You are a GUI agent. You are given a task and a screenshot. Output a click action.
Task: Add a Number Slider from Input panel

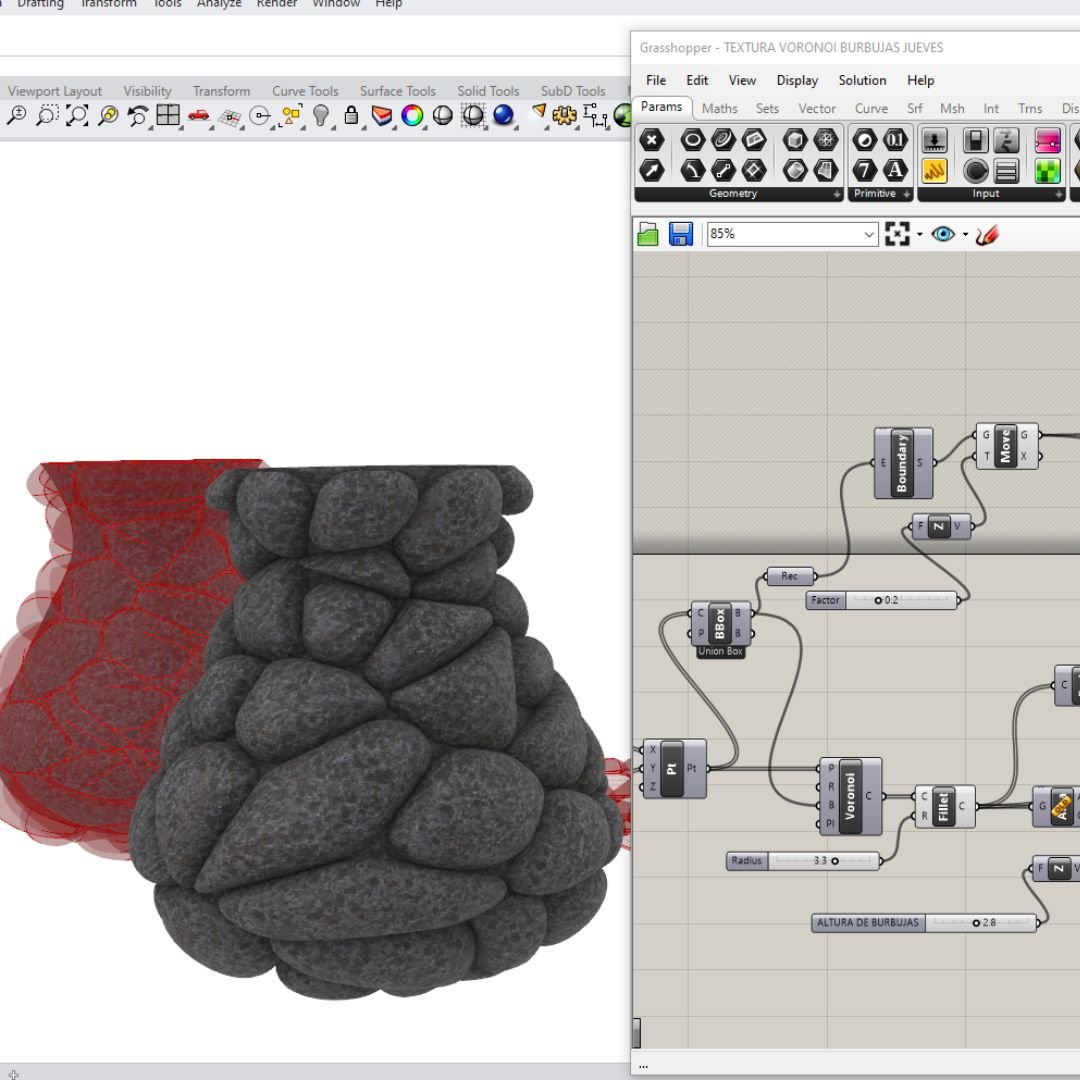pyautogui.click(x=934, y=141)
